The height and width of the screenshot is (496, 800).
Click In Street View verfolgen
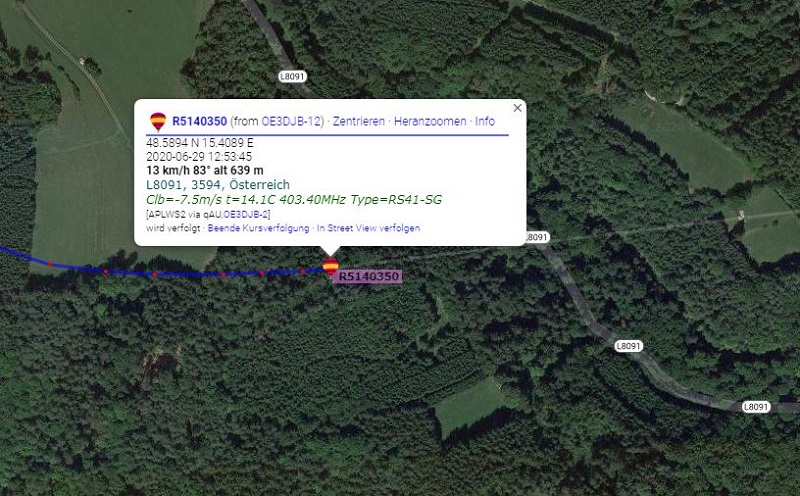[x=368, y=228]
